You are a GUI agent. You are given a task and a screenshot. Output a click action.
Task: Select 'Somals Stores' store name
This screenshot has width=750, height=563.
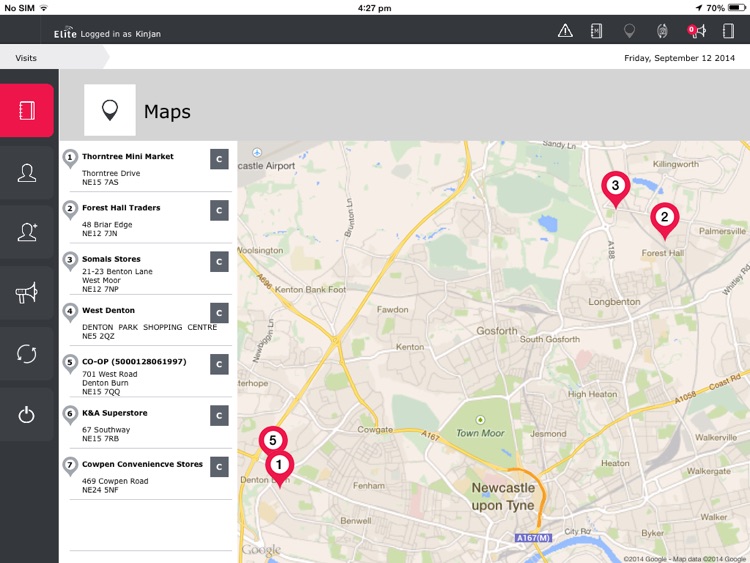click(x=111, y=259)
